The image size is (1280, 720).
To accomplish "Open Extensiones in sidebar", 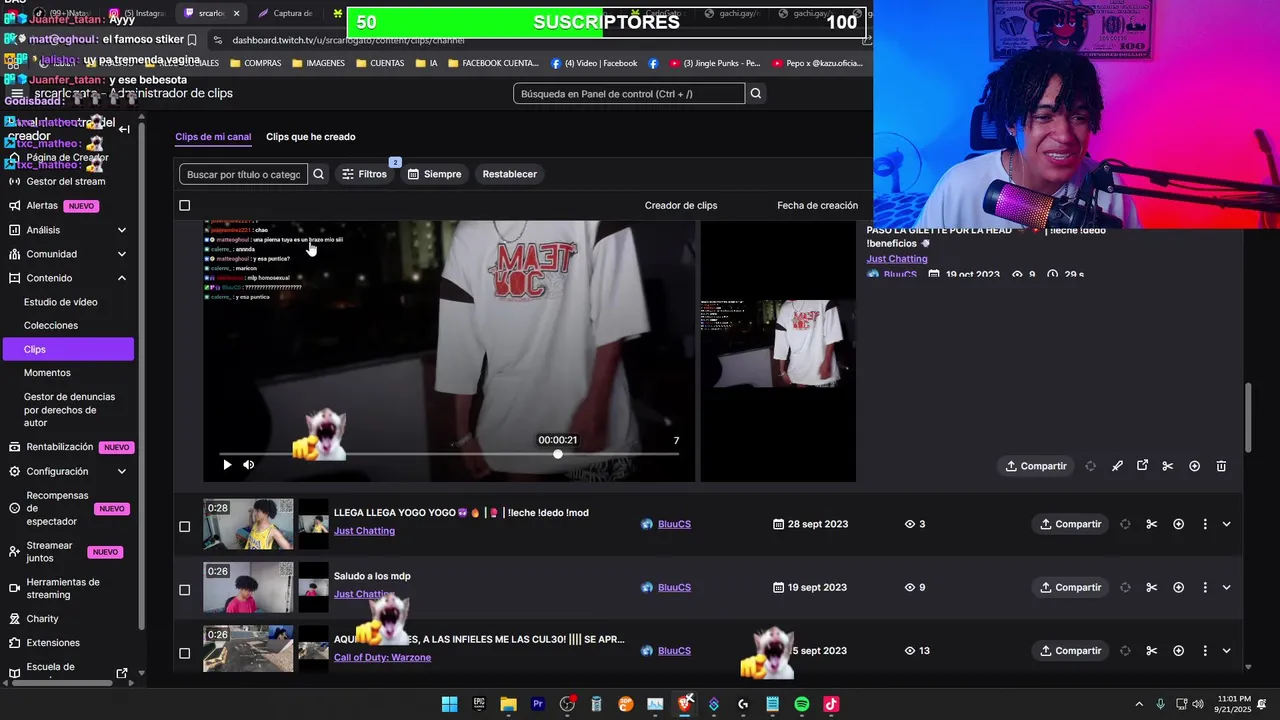I will (53, 643).
